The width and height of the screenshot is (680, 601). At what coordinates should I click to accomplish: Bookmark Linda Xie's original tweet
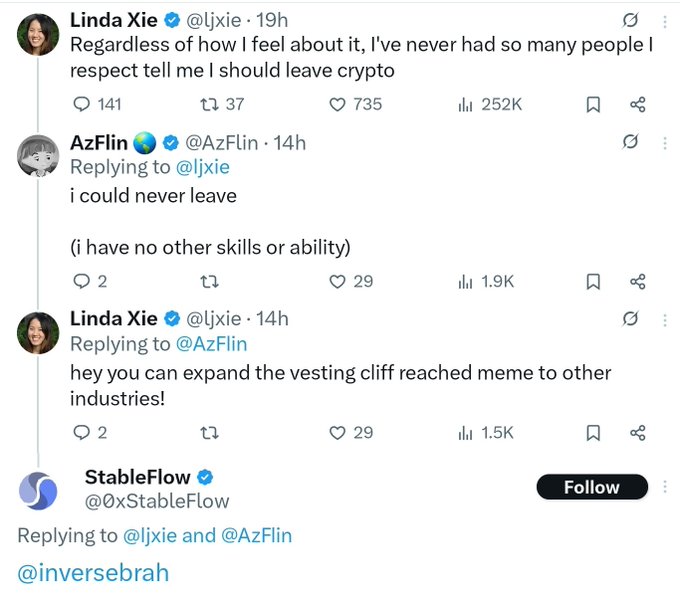pos(593,104)
